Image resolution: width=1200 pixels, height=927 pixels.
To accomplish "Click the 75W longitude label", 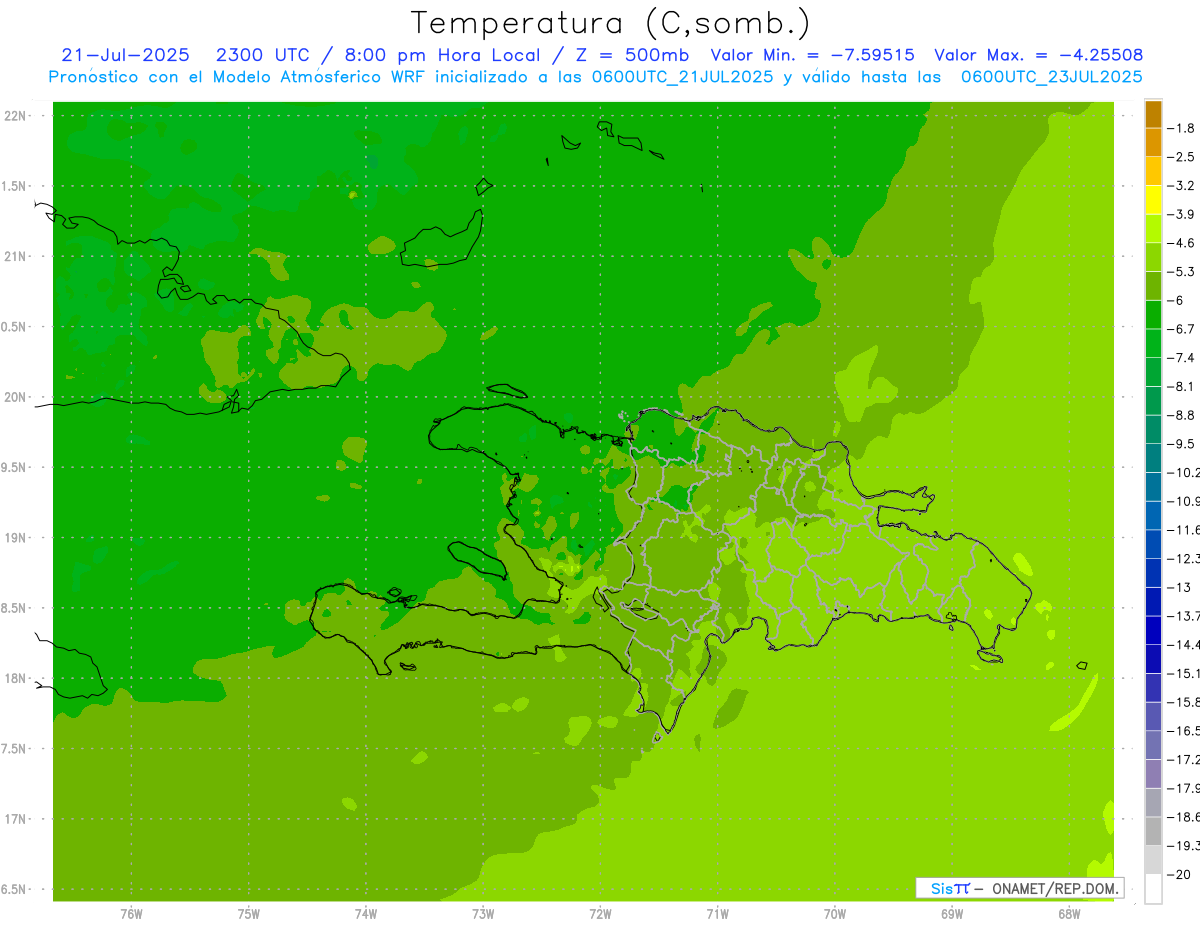I will click(249, 914).
